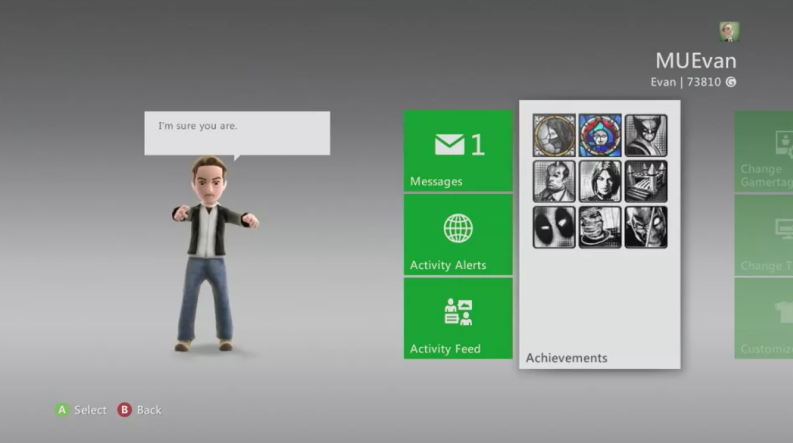Select the hooded masked face achievement thumbnail
The height and width of the screenshot is (443, 793).
[554, 136]
